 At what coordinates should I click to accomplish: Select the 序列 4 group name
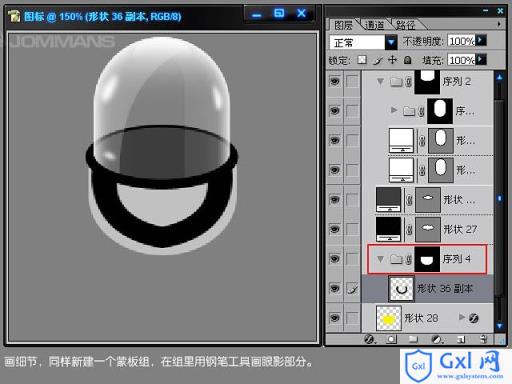(457, 259)
